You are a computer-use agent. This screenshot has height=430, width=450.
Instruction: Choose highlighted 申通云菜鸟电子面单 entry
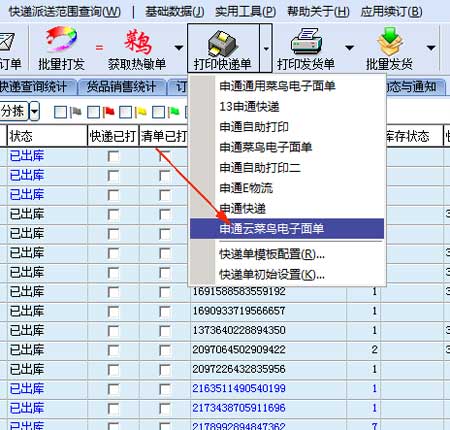tap(287, 229)
